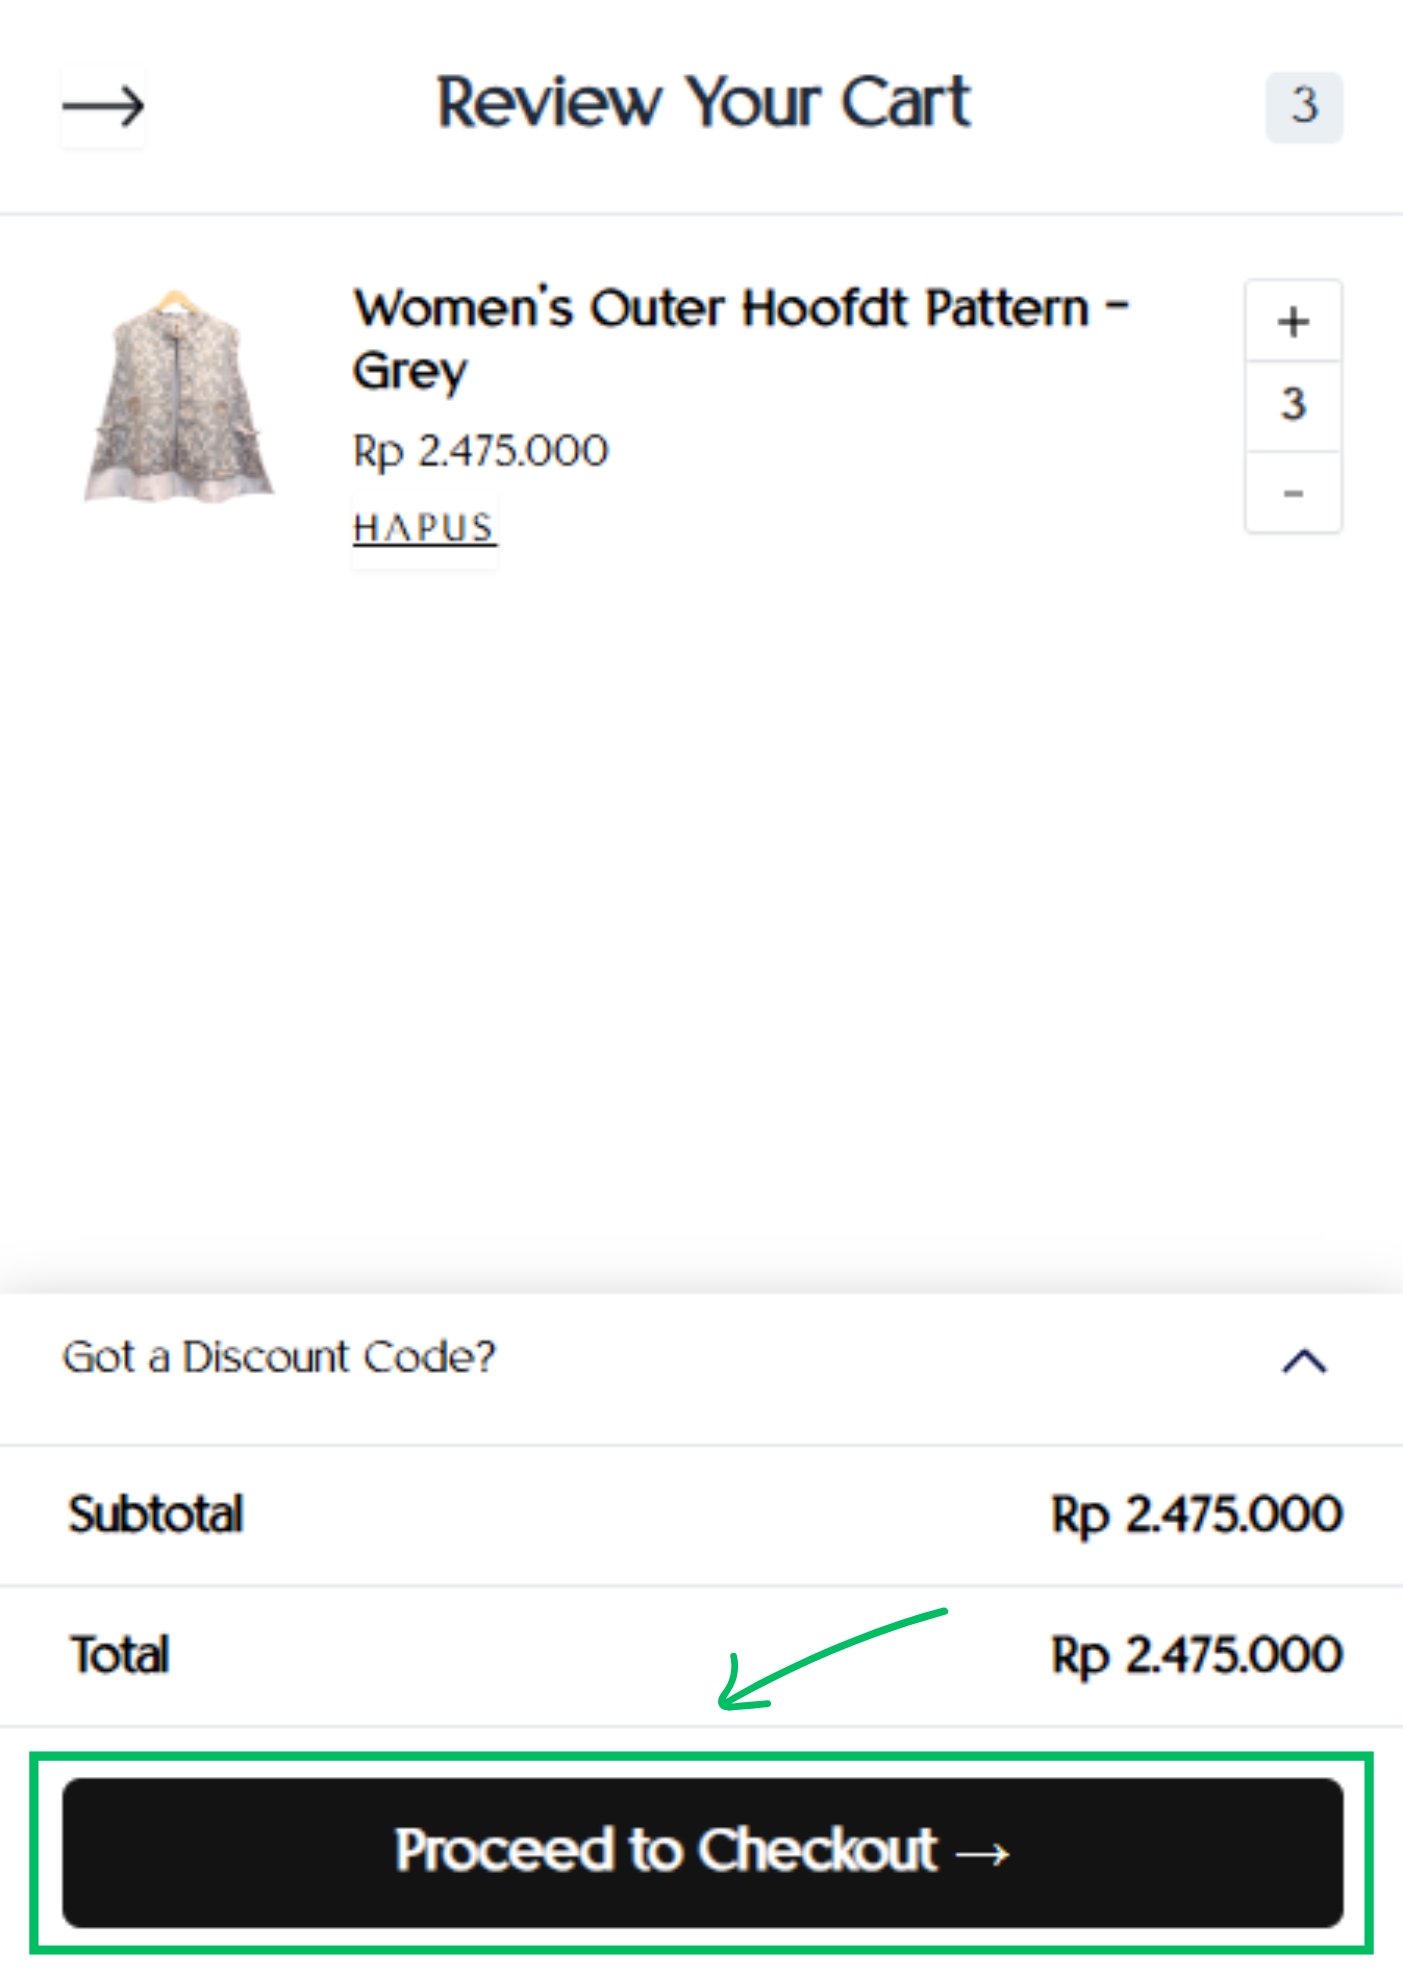Image resolution: width=1403 pixels, height=1975 pixels.
Task: Click the Review Your Cart heading
Action: pyautogui.click(x=703, y=102)
